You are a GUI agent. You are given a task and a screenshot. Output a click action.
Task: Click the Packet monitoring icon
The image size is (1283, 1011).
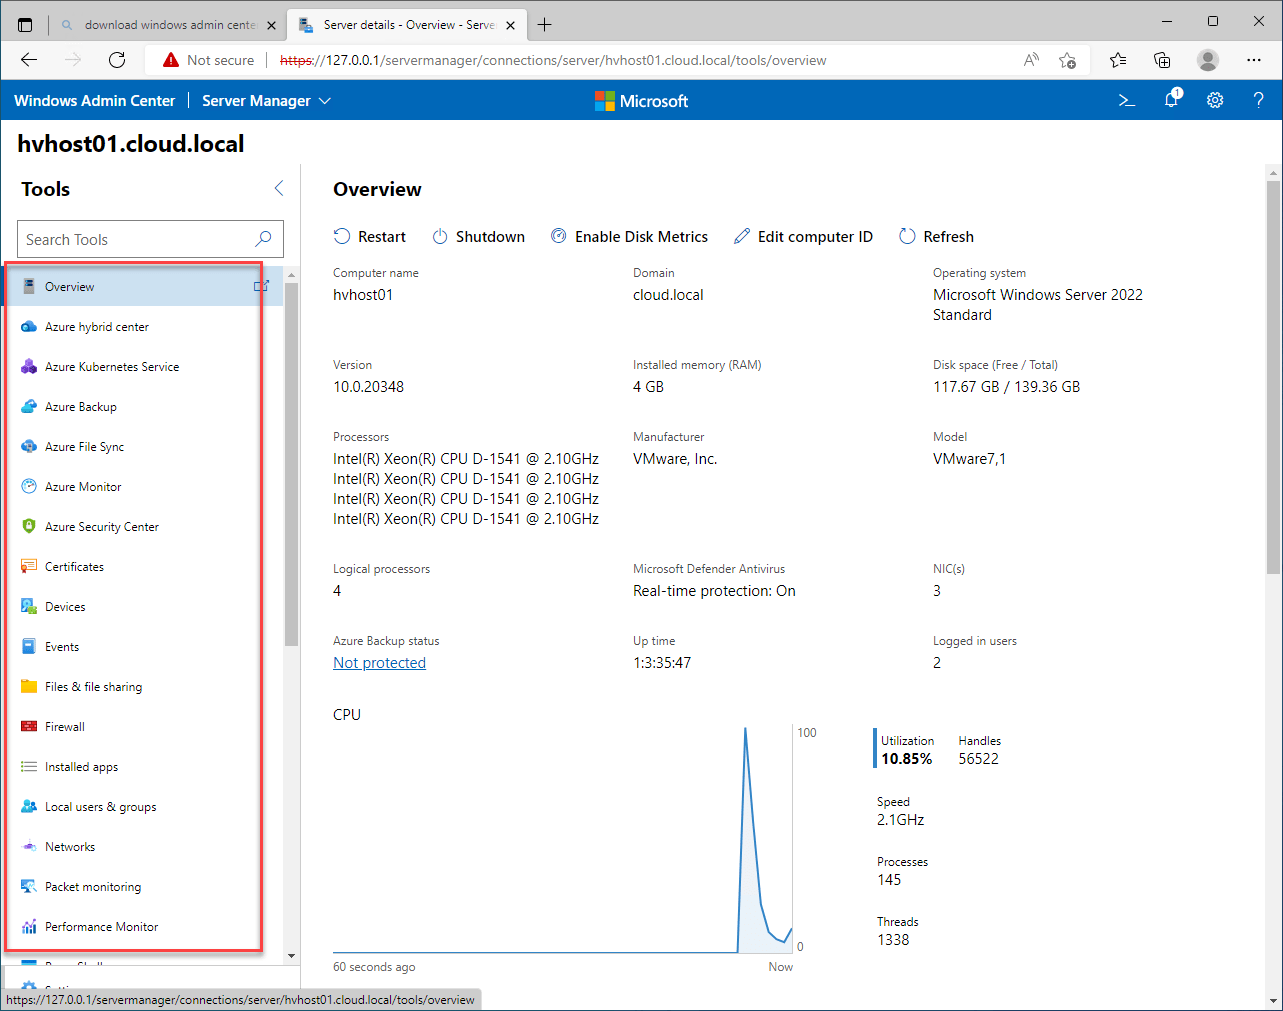click(29, 887)
